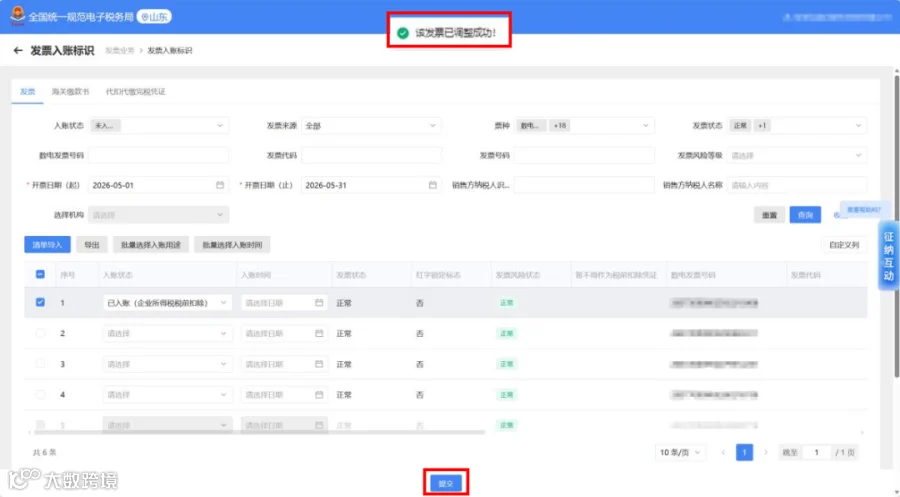Click the 发票风险状态 column header
900x497 pixels.
(518, 275)
